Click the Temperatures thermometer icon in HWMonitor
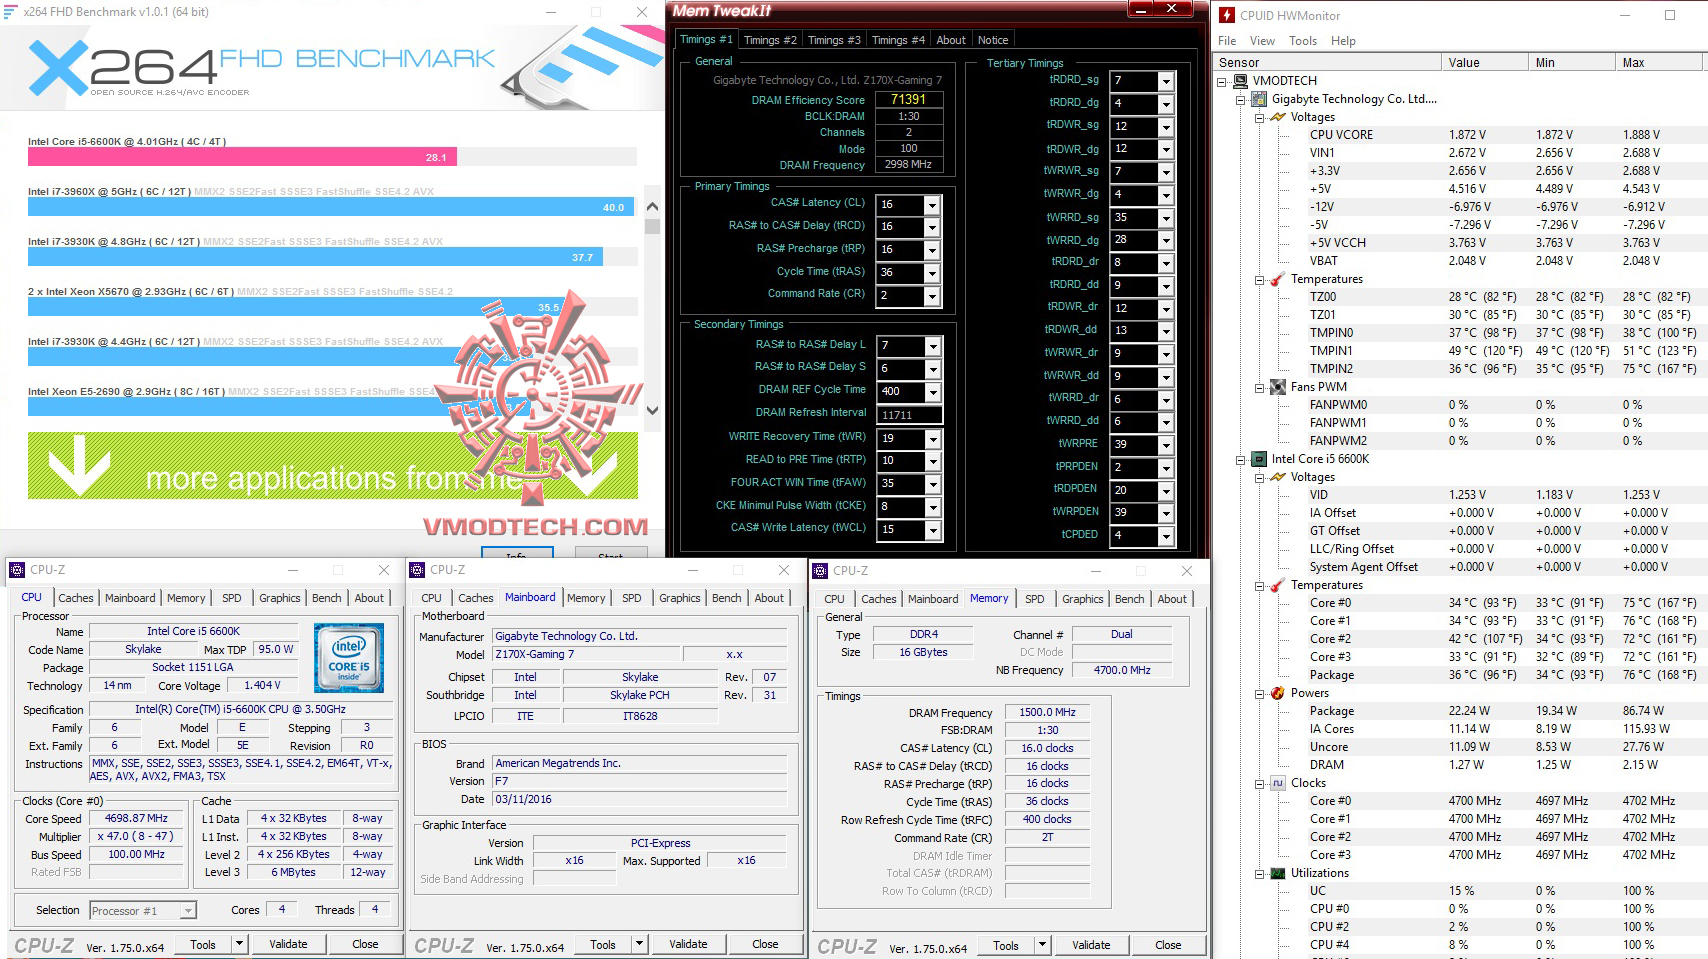The width and height of the screenshot is (1708, 959). 1278,279
